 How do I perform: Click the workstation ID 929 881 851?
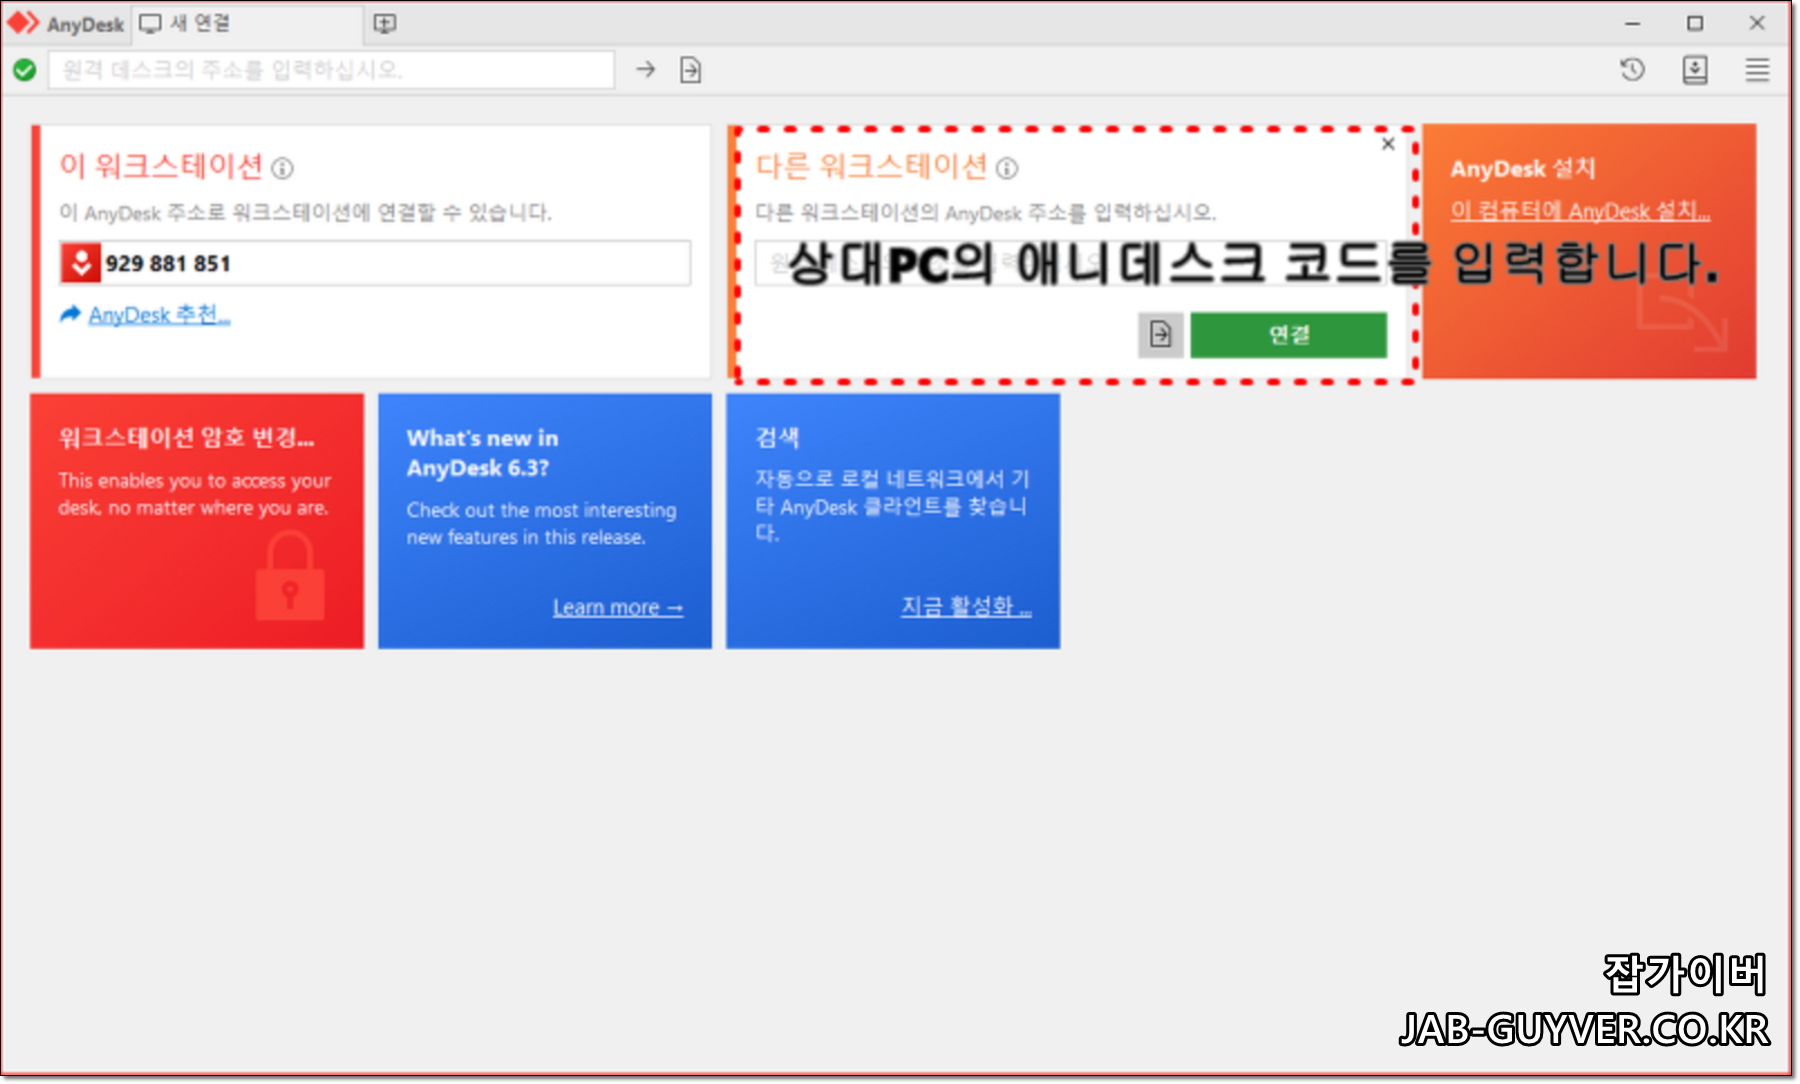point(168,264)
